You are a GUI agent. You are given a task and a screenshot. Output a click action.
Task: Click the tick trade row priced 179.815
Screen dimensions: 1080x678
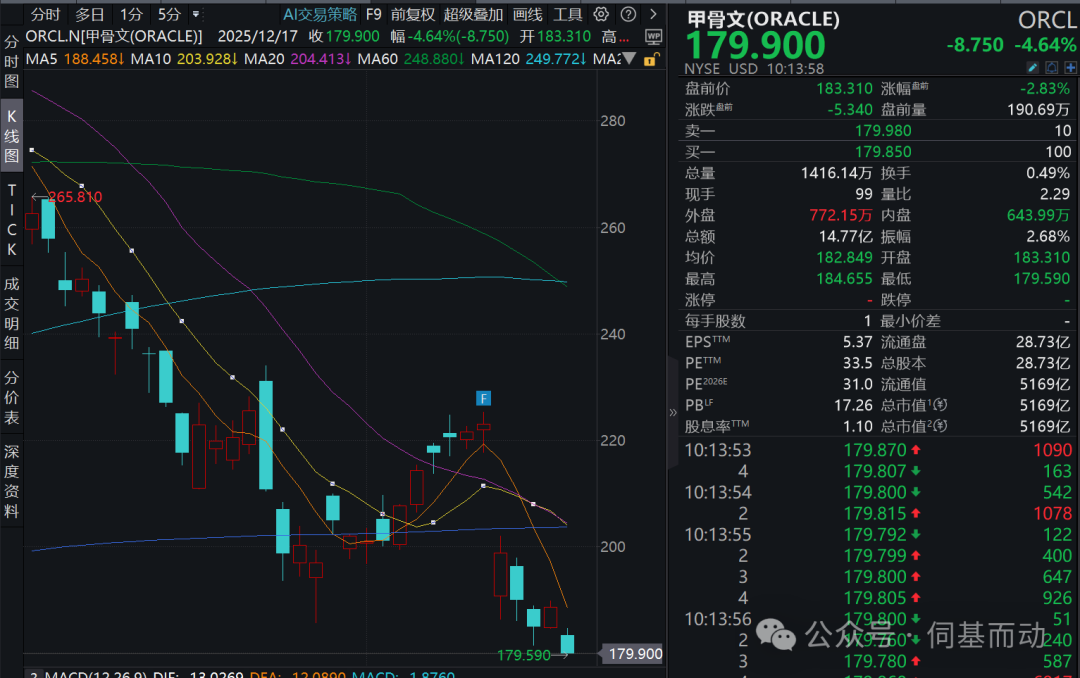tap(878, 513)
